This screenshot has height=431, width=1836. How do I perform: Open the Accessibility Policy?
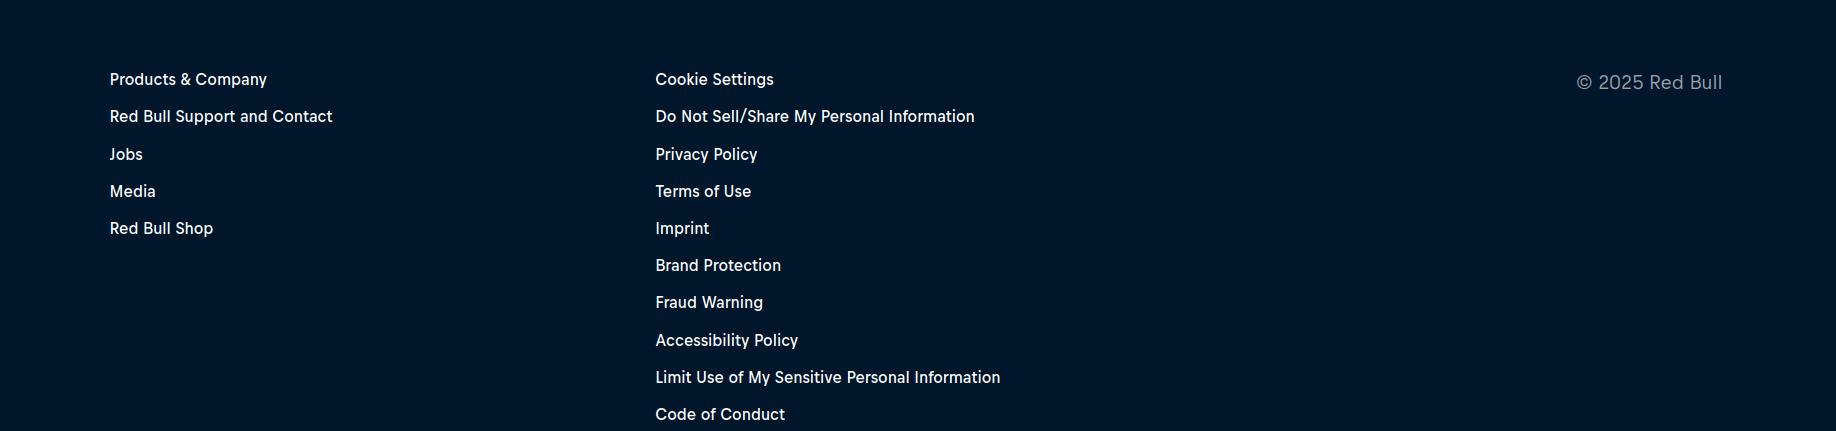point(726,340)
